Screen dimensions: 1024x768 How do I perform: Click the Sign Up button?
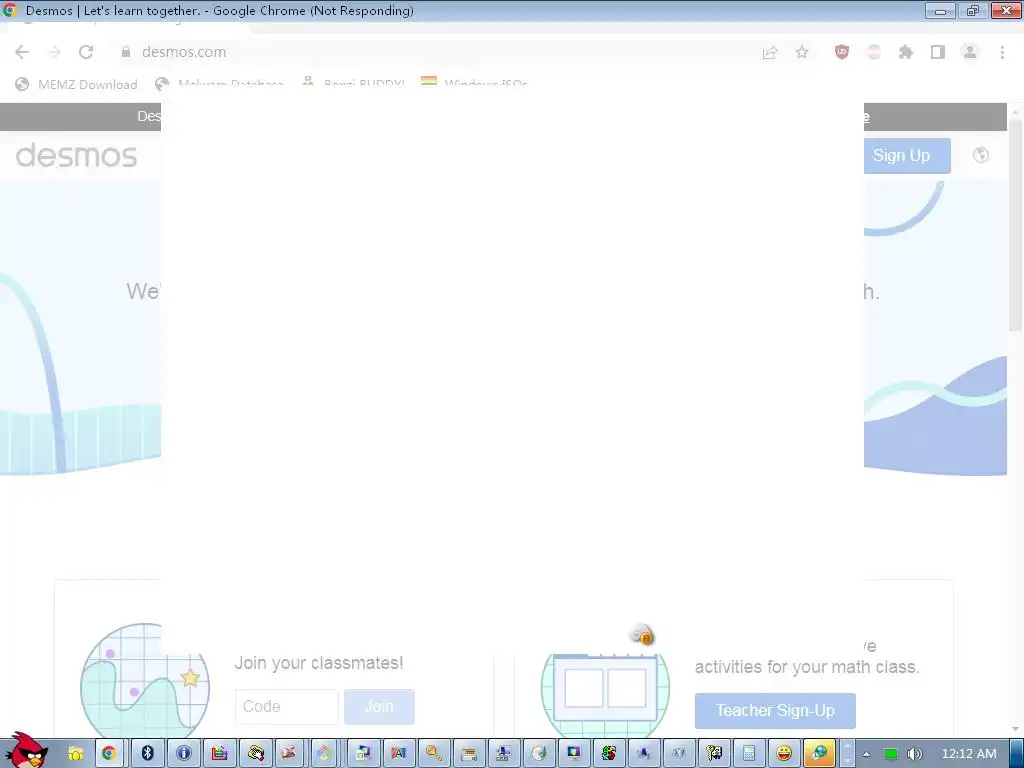(x=907, y=155)
